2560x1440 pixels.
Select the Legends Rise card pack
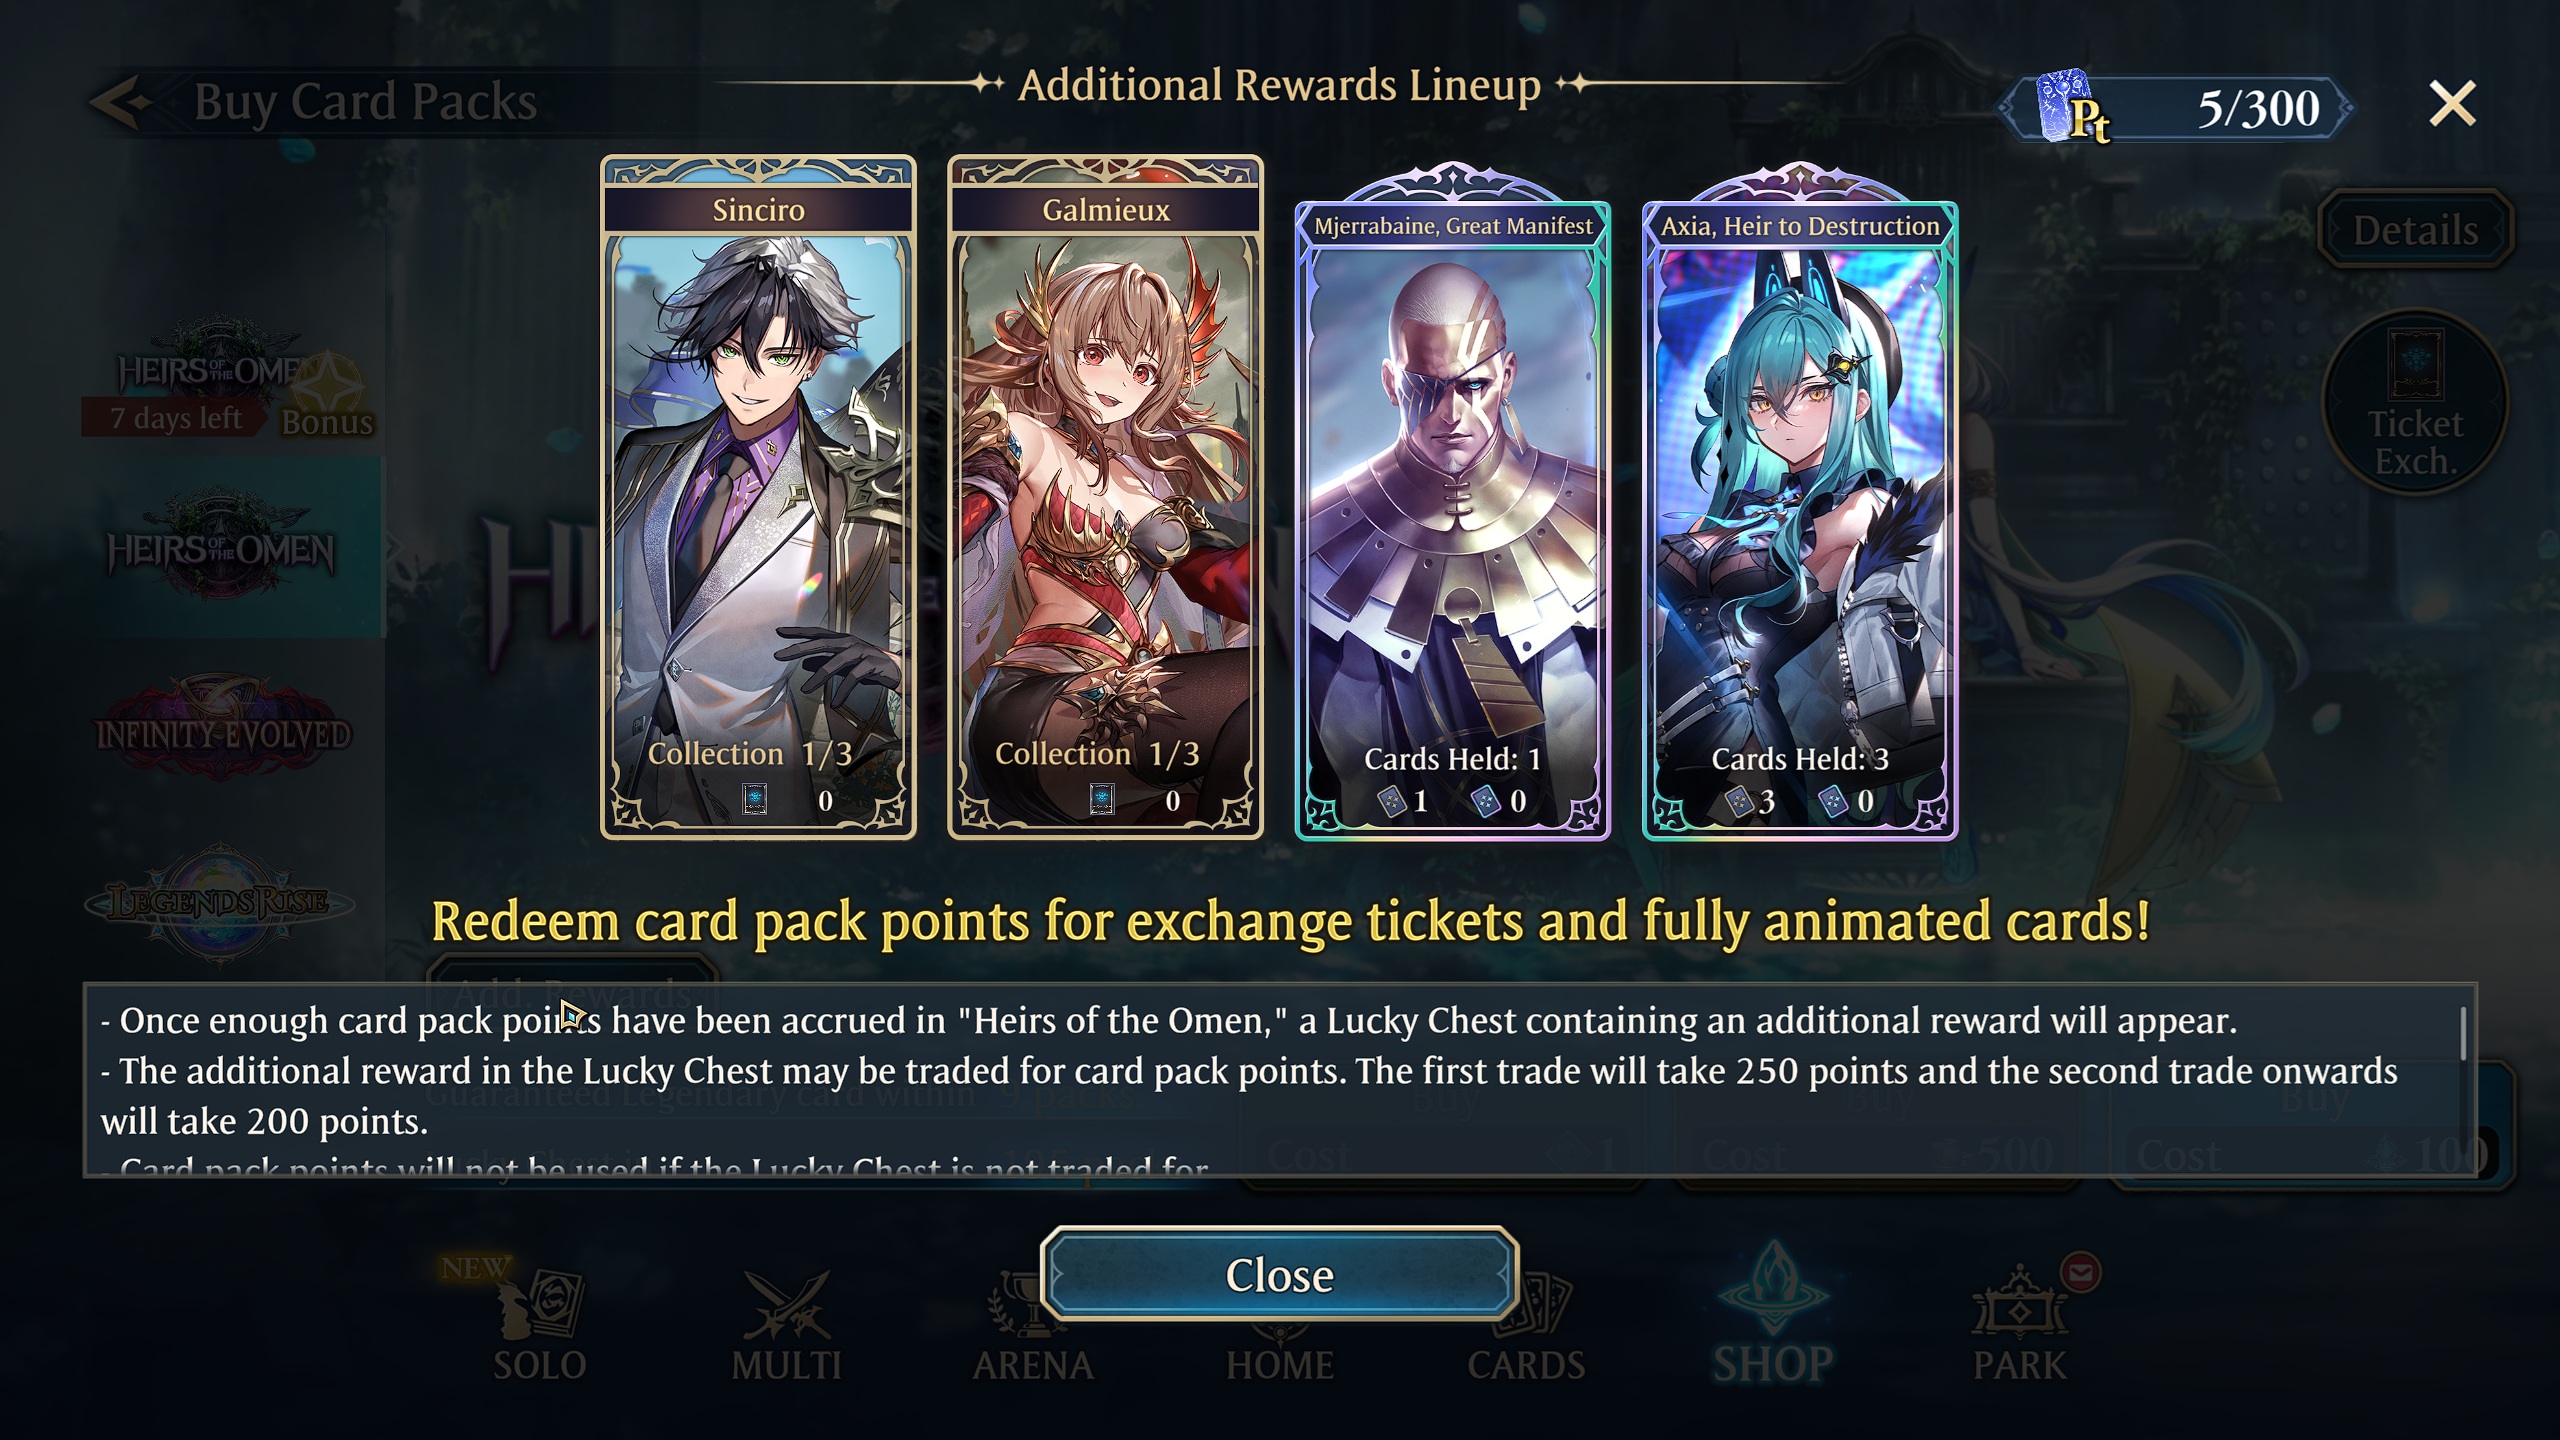(x=220, y=904)
